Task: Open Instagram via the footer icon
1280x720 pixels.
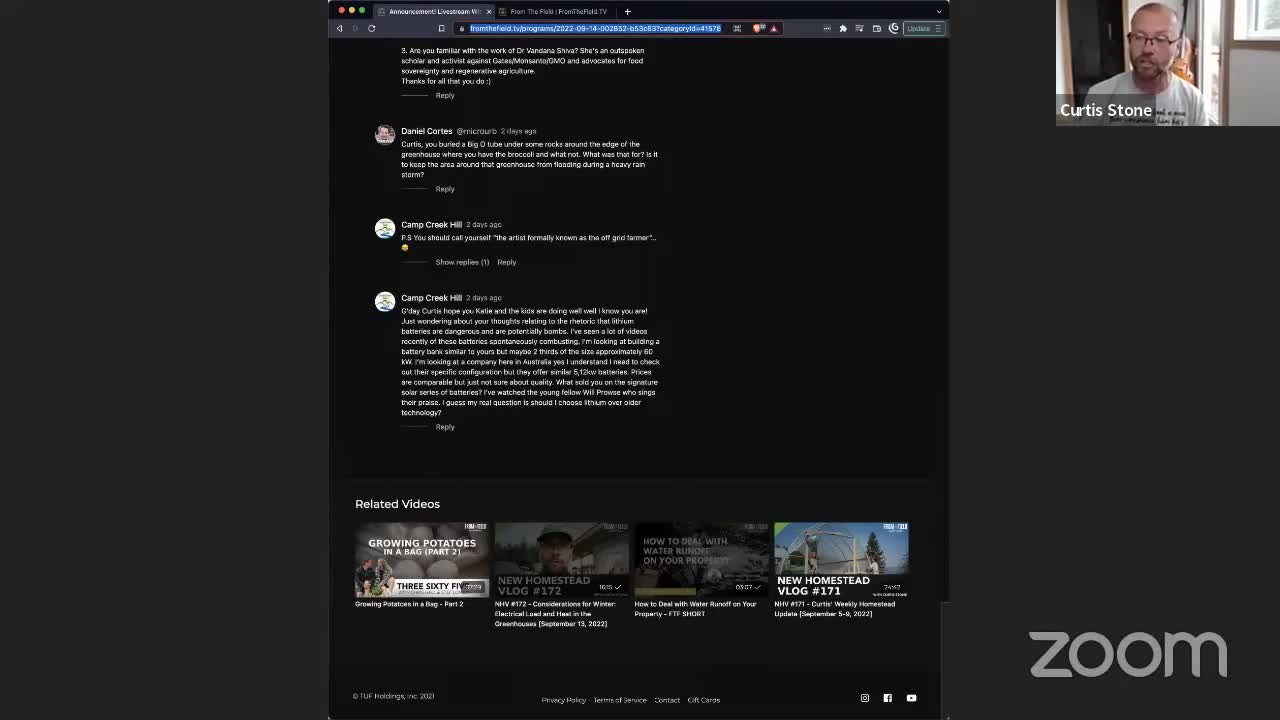Action: pos(865,698)
